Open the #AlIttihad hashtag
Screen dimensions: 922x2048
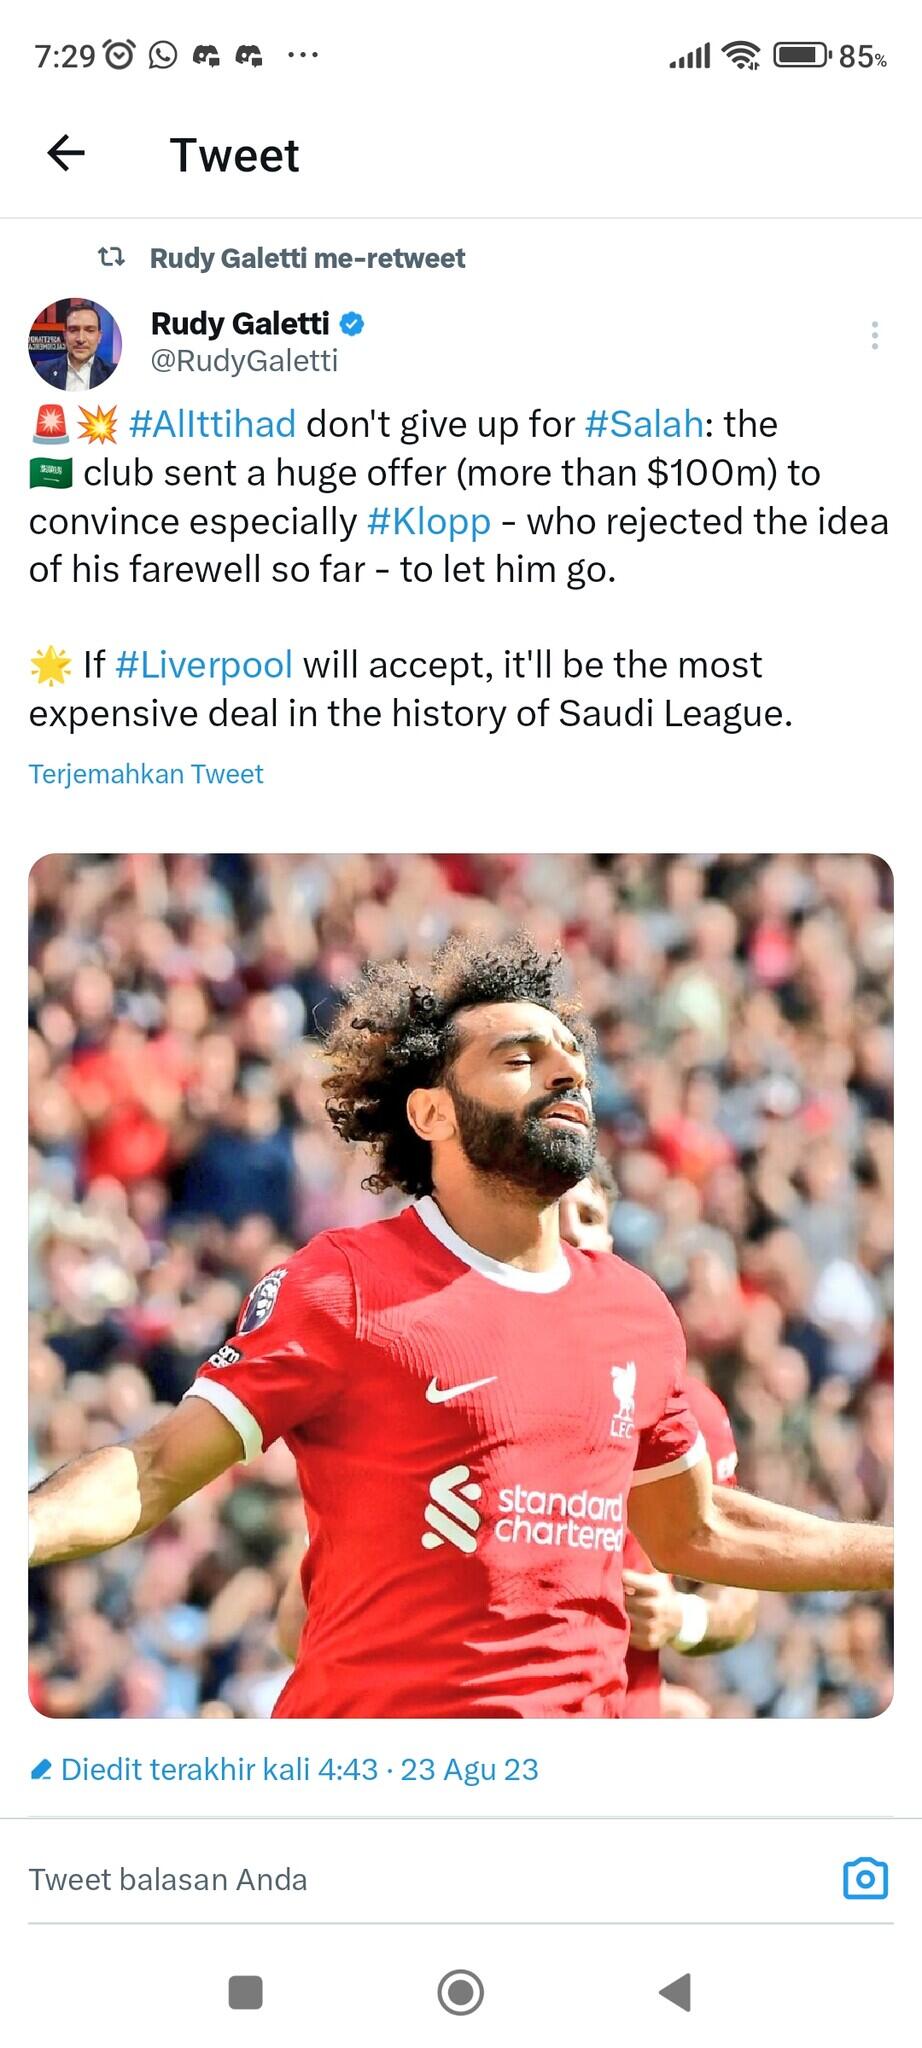click(212, 424)
